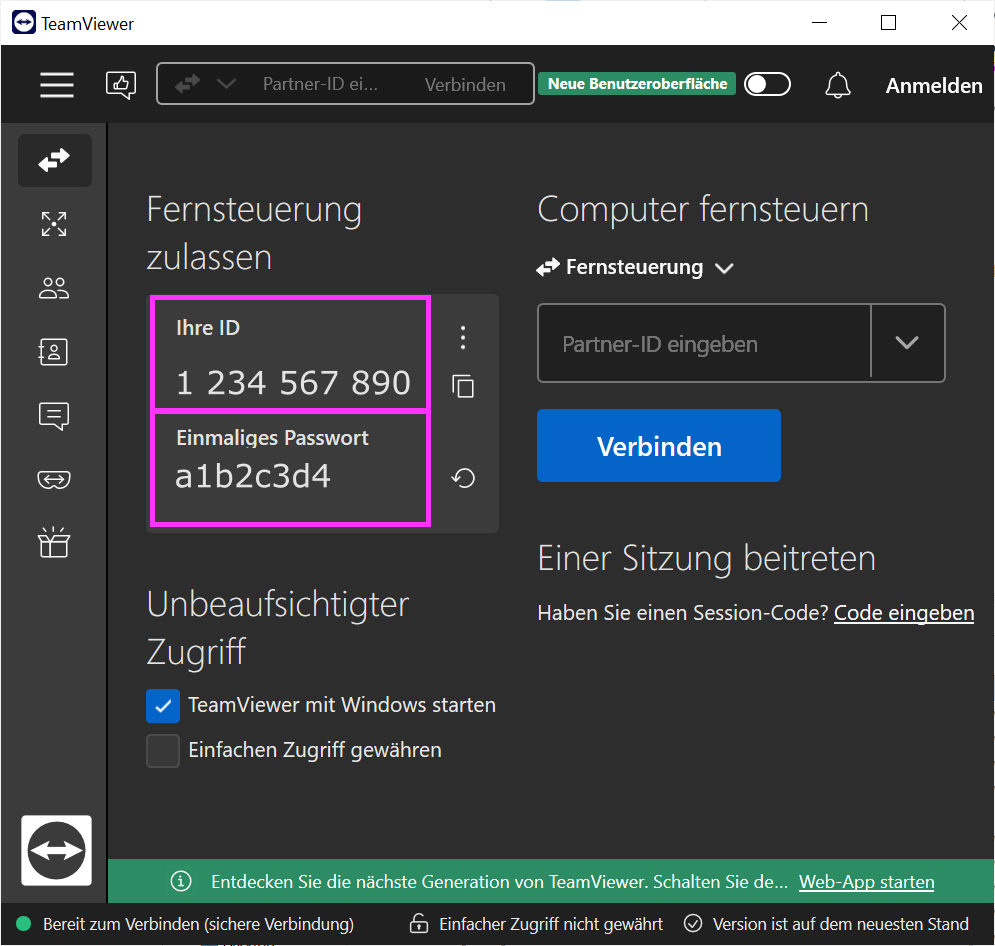Open the Chat sidebar icon
The image size is (995, 946).
tap(54, 416)
